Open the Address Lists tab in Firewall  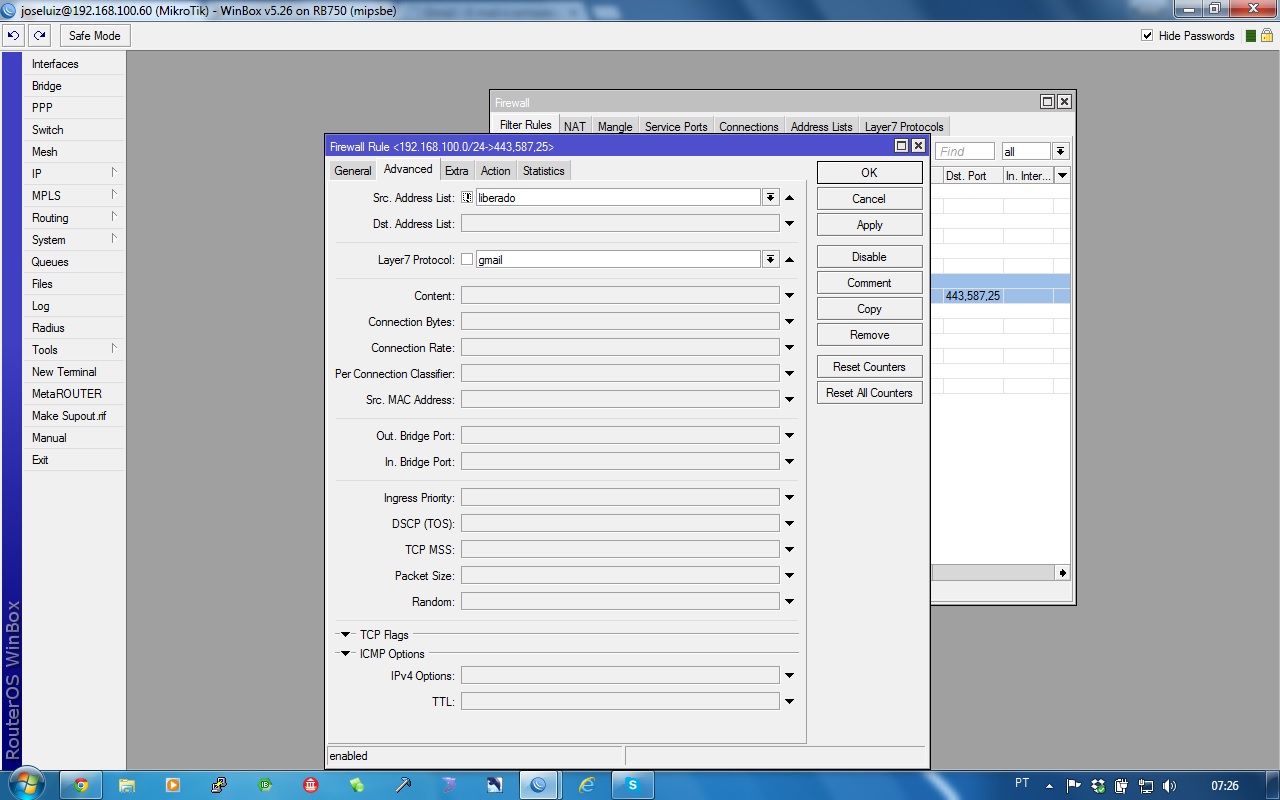click(x=822, y=127)
